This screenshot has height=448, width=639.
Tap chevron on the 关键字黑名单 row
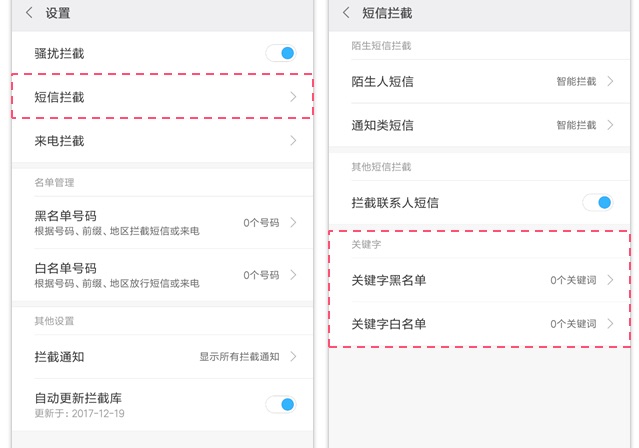610,280
